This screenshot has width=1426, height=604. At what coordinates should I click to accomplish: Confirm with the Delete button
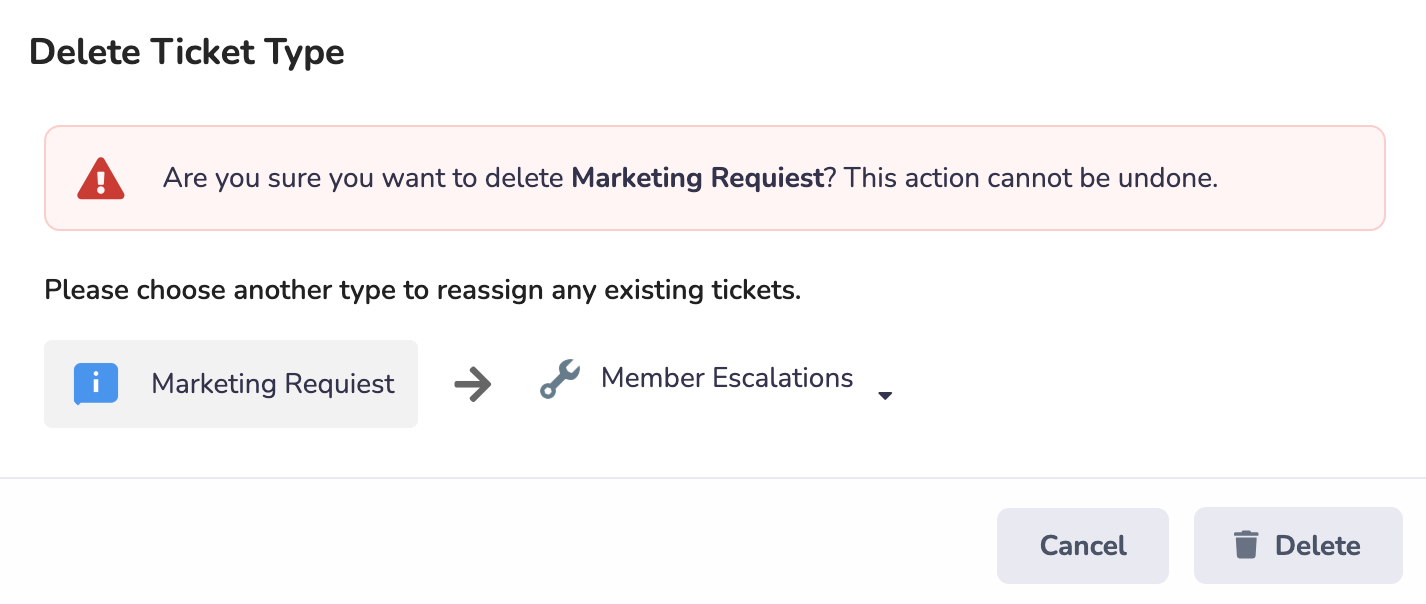click(x=1298, y=545)
